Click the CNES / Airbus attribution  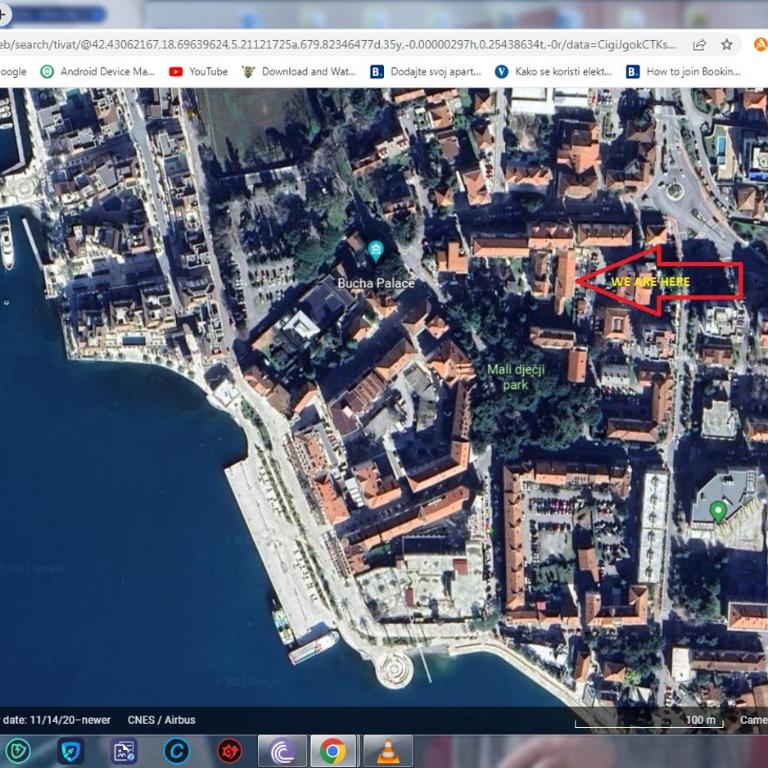point(162,720)
